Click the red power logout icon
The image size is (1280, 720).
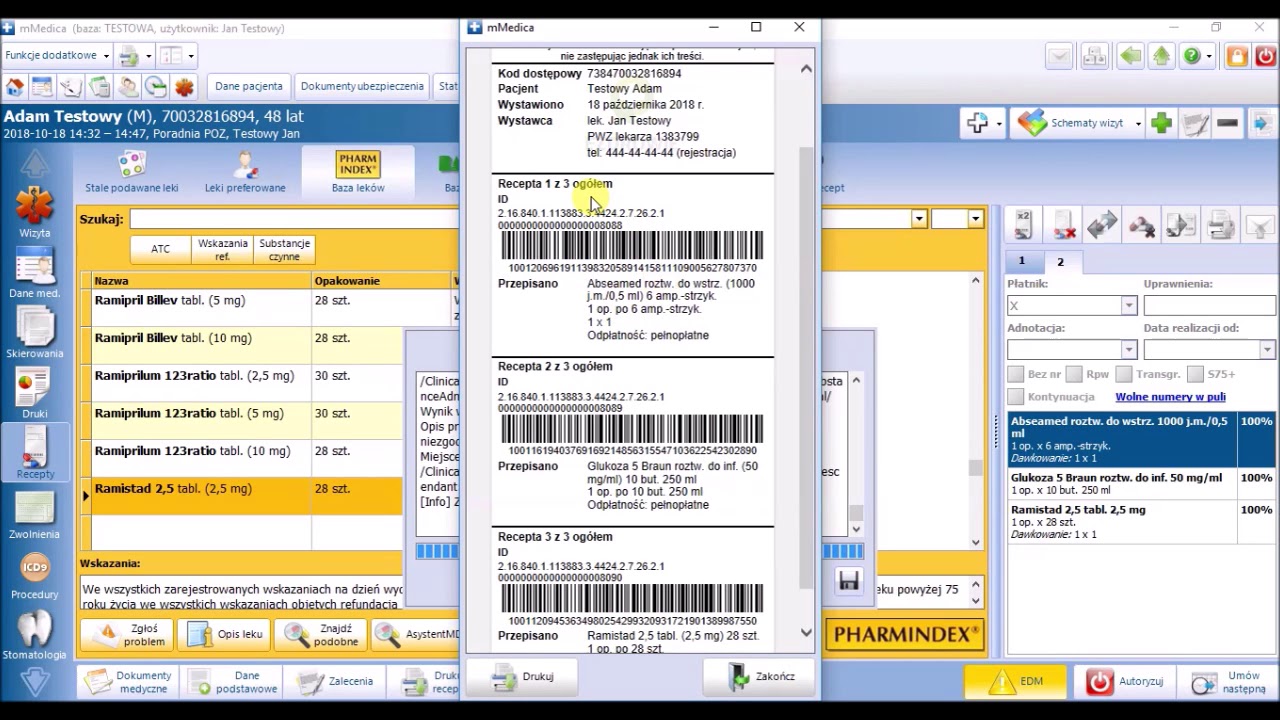point(1266,56)
